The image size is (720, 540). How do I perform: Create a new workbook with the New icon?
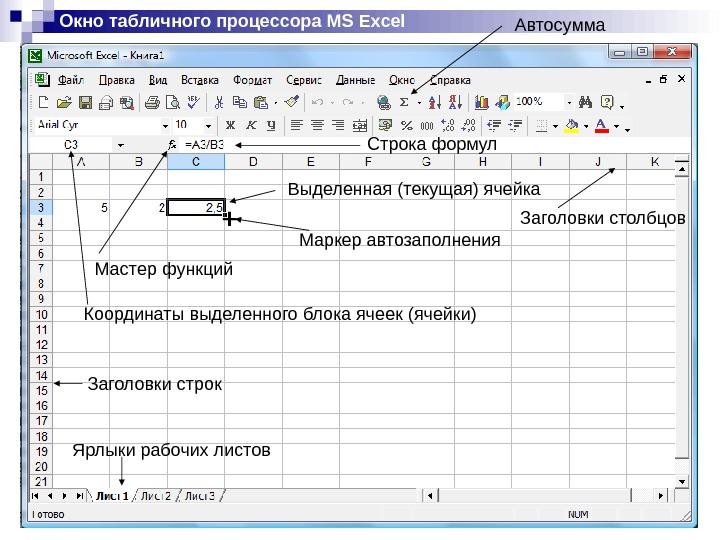(44, 102)
